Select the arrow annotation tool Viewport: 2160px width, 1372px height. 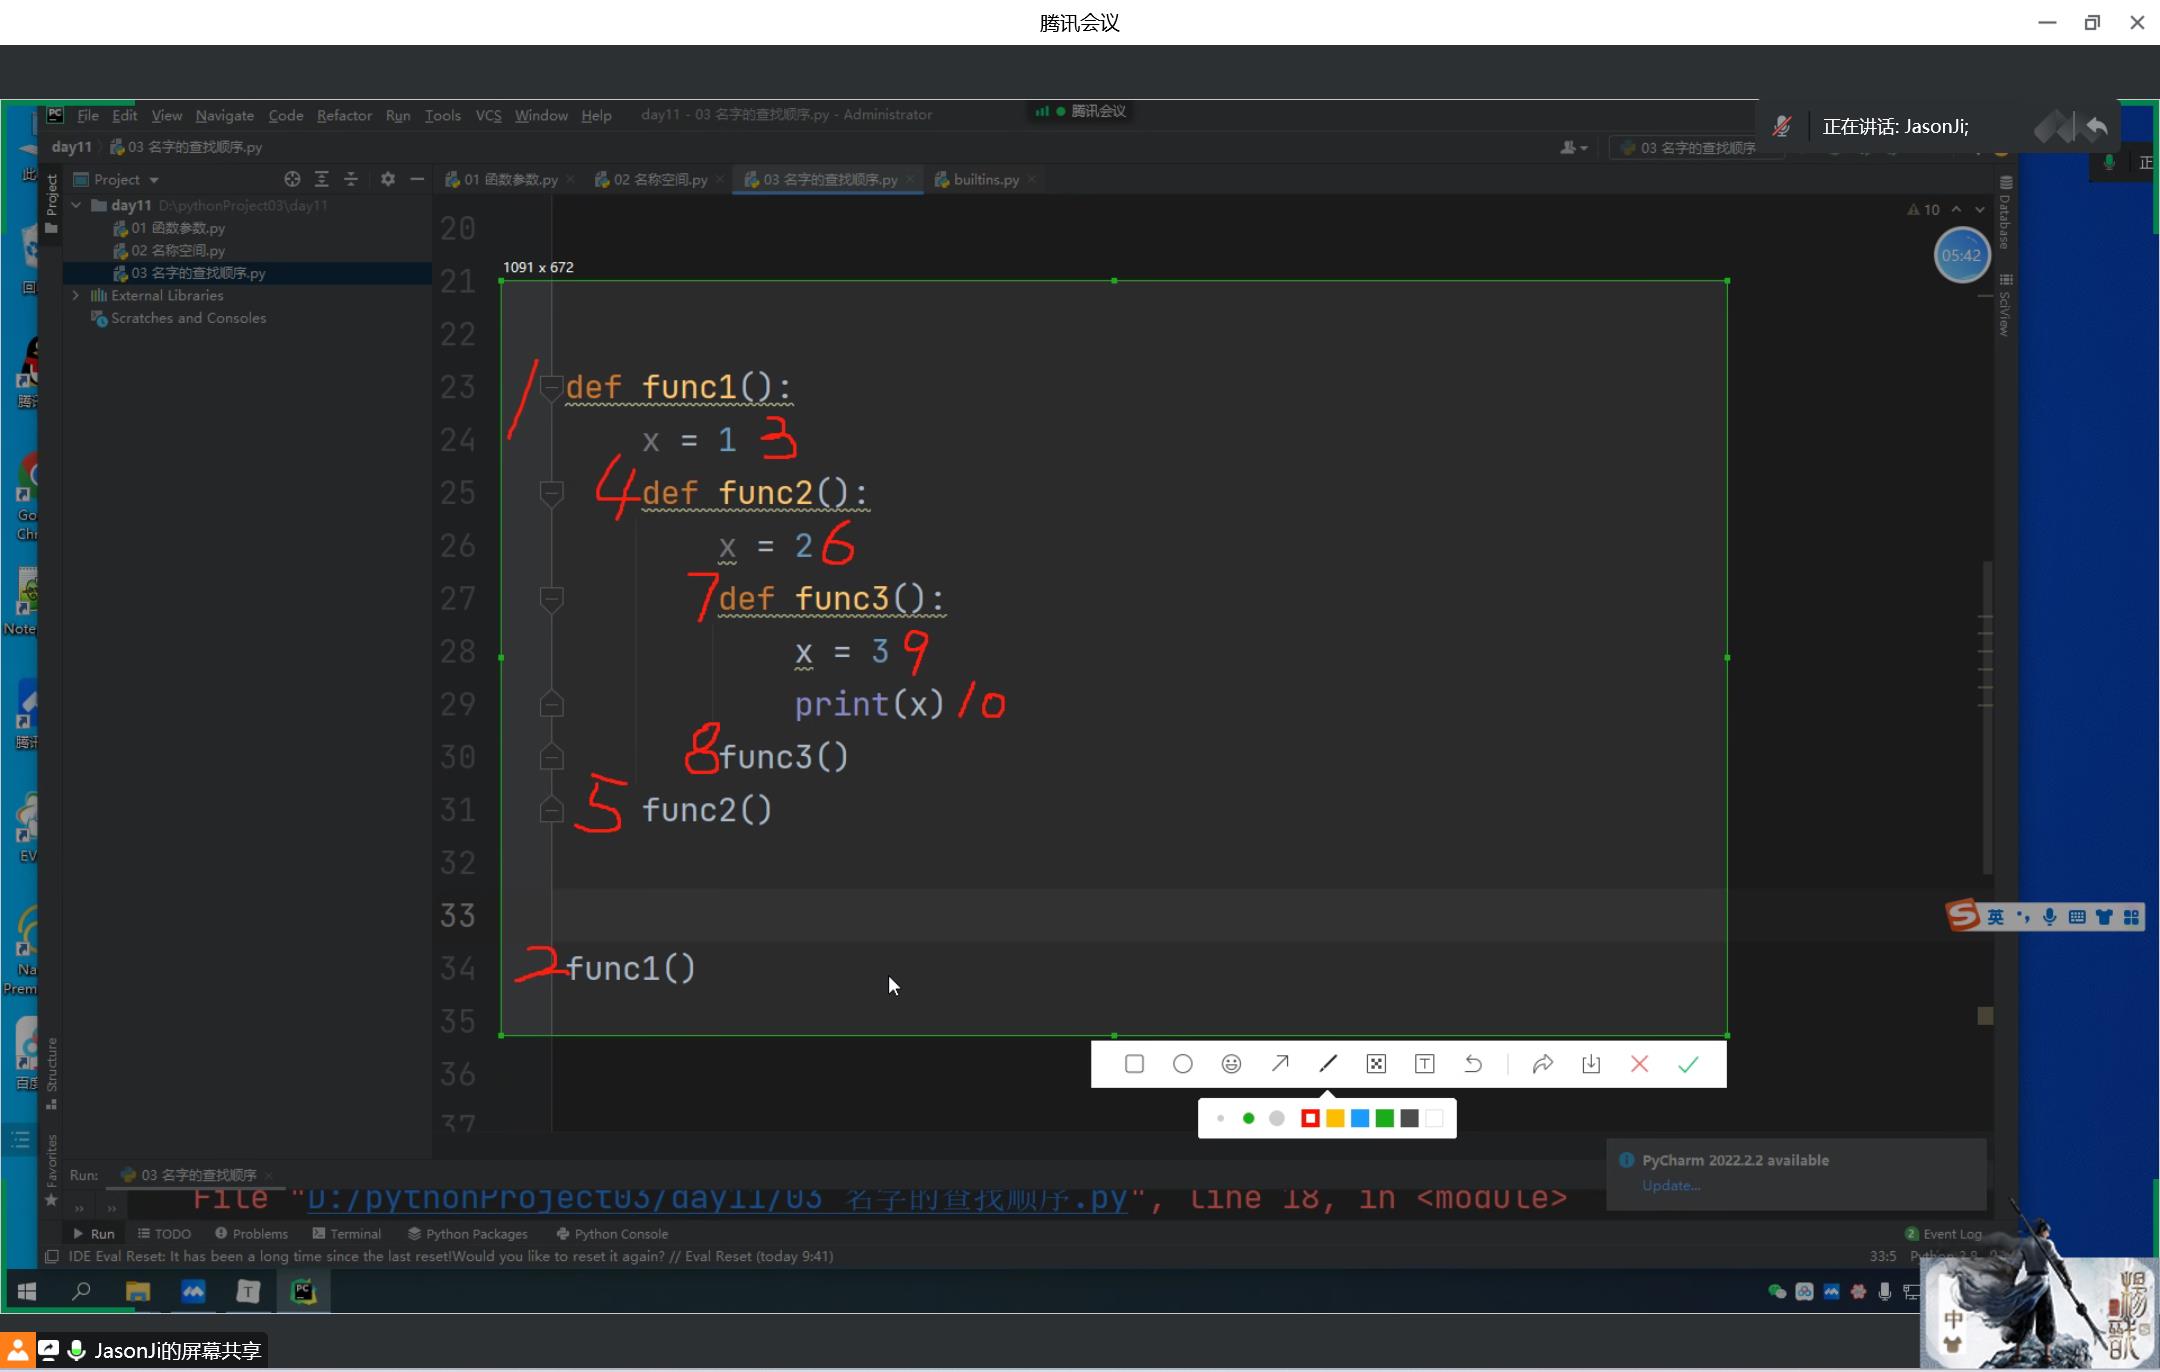point(1279,1064)
